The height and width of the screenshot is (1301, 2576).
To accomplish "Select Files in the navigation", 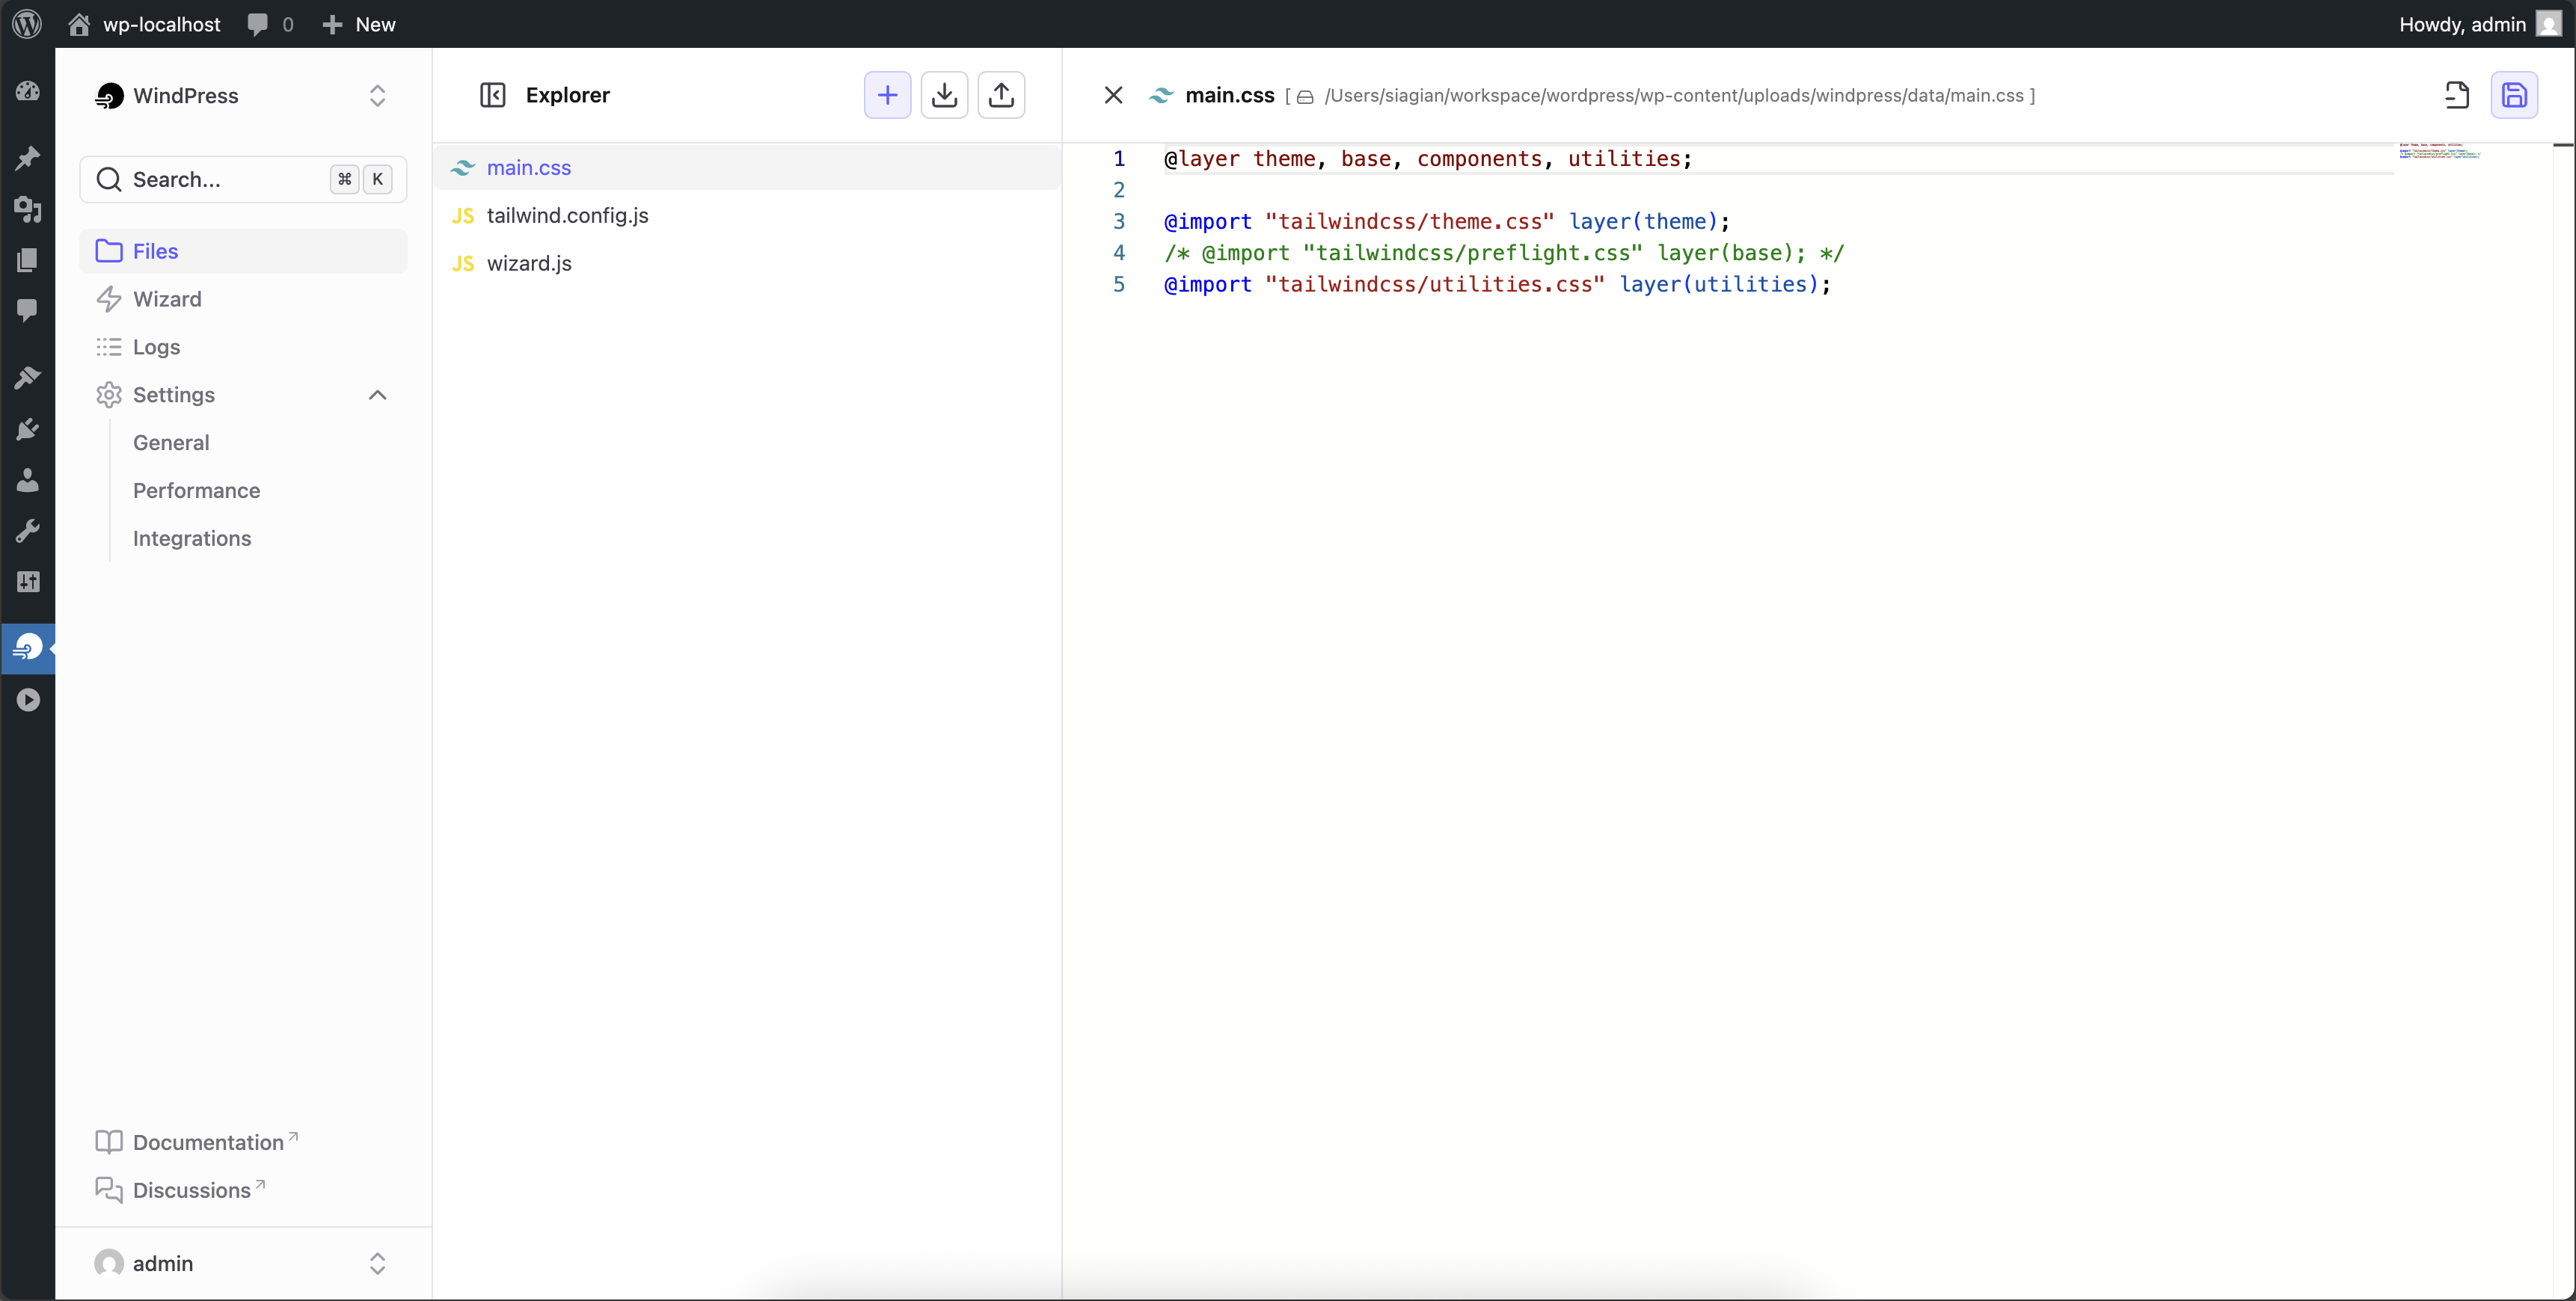I will [243, 251].
